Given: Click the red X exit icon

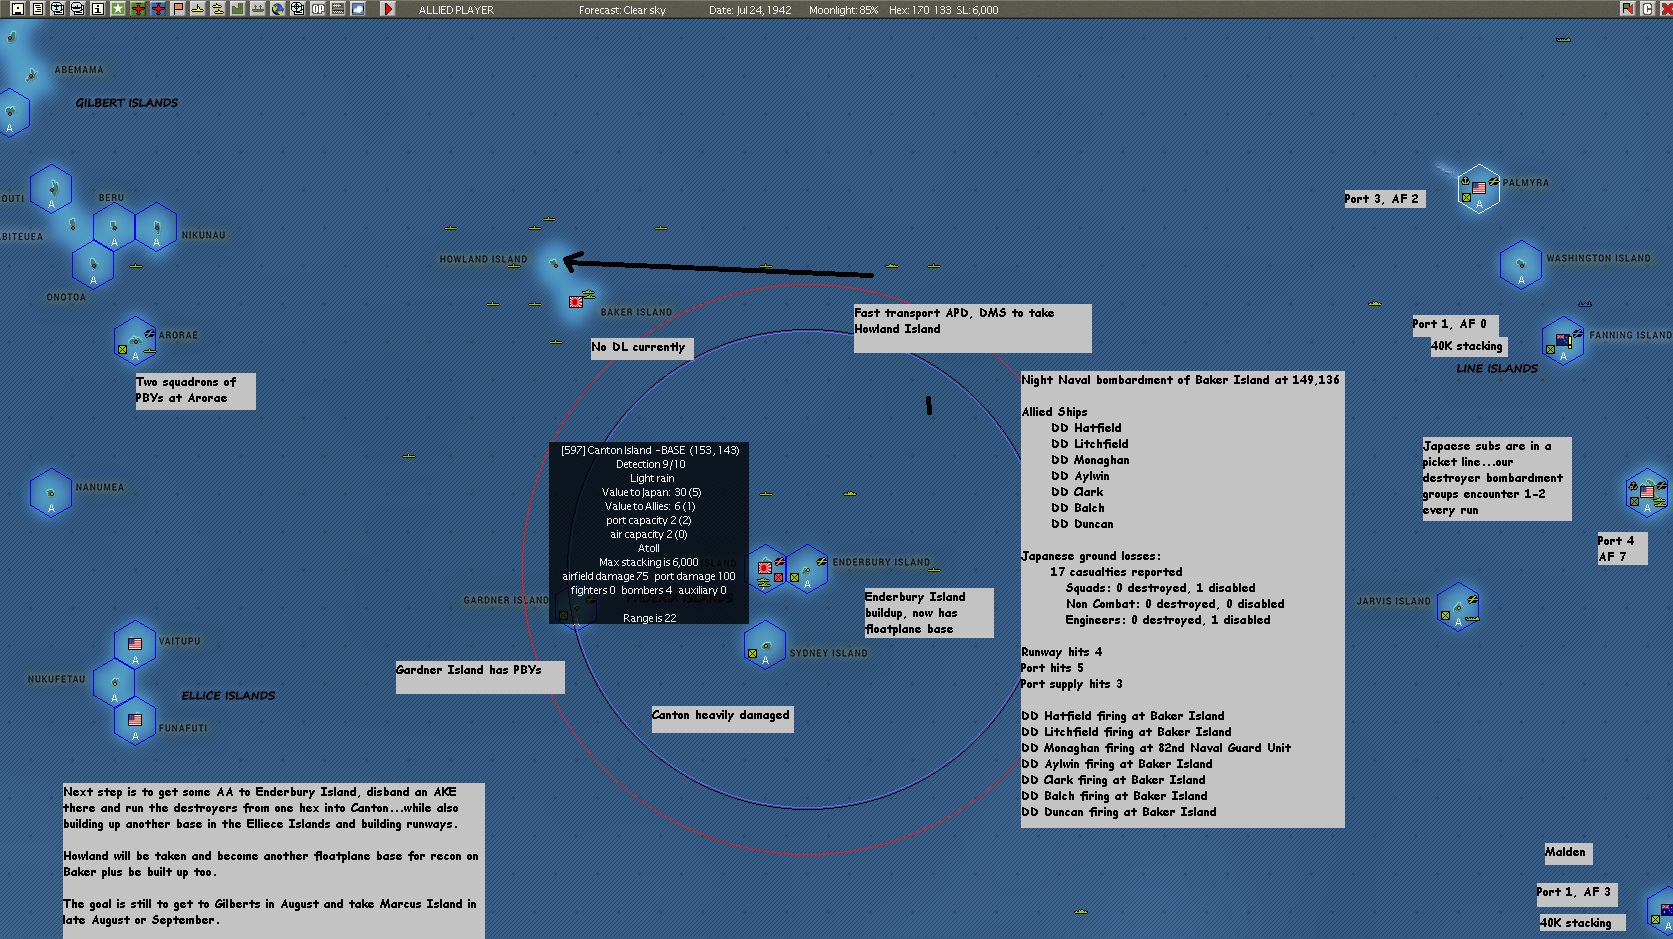Looking at the screenshot, I should pyautogui.click(x=1665, y=9).
